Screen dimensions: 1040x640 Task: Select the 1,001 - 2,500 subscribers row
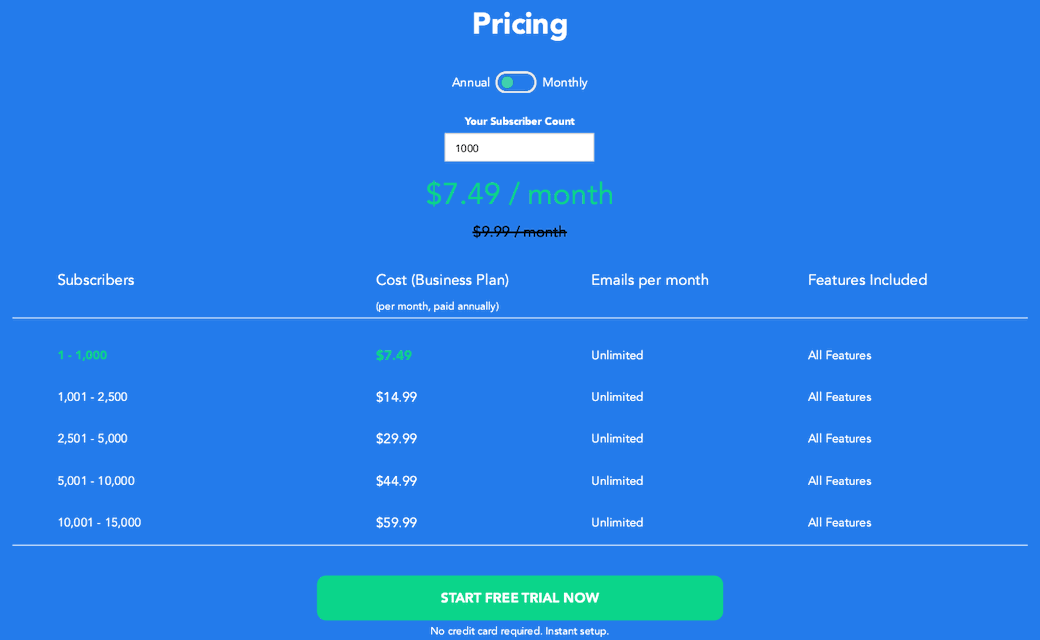pyautogui.click(x=92, y=397)
